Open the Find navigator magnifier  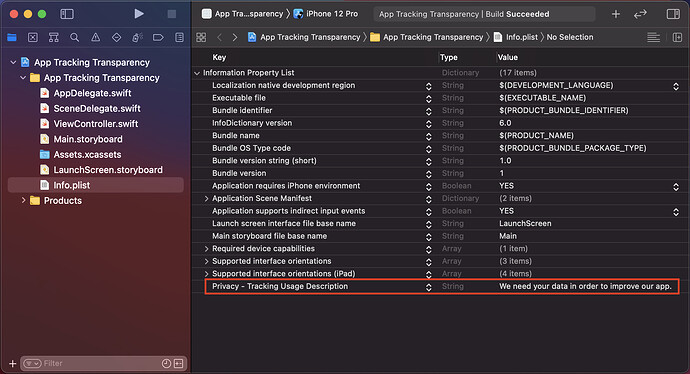pos(75,37)
